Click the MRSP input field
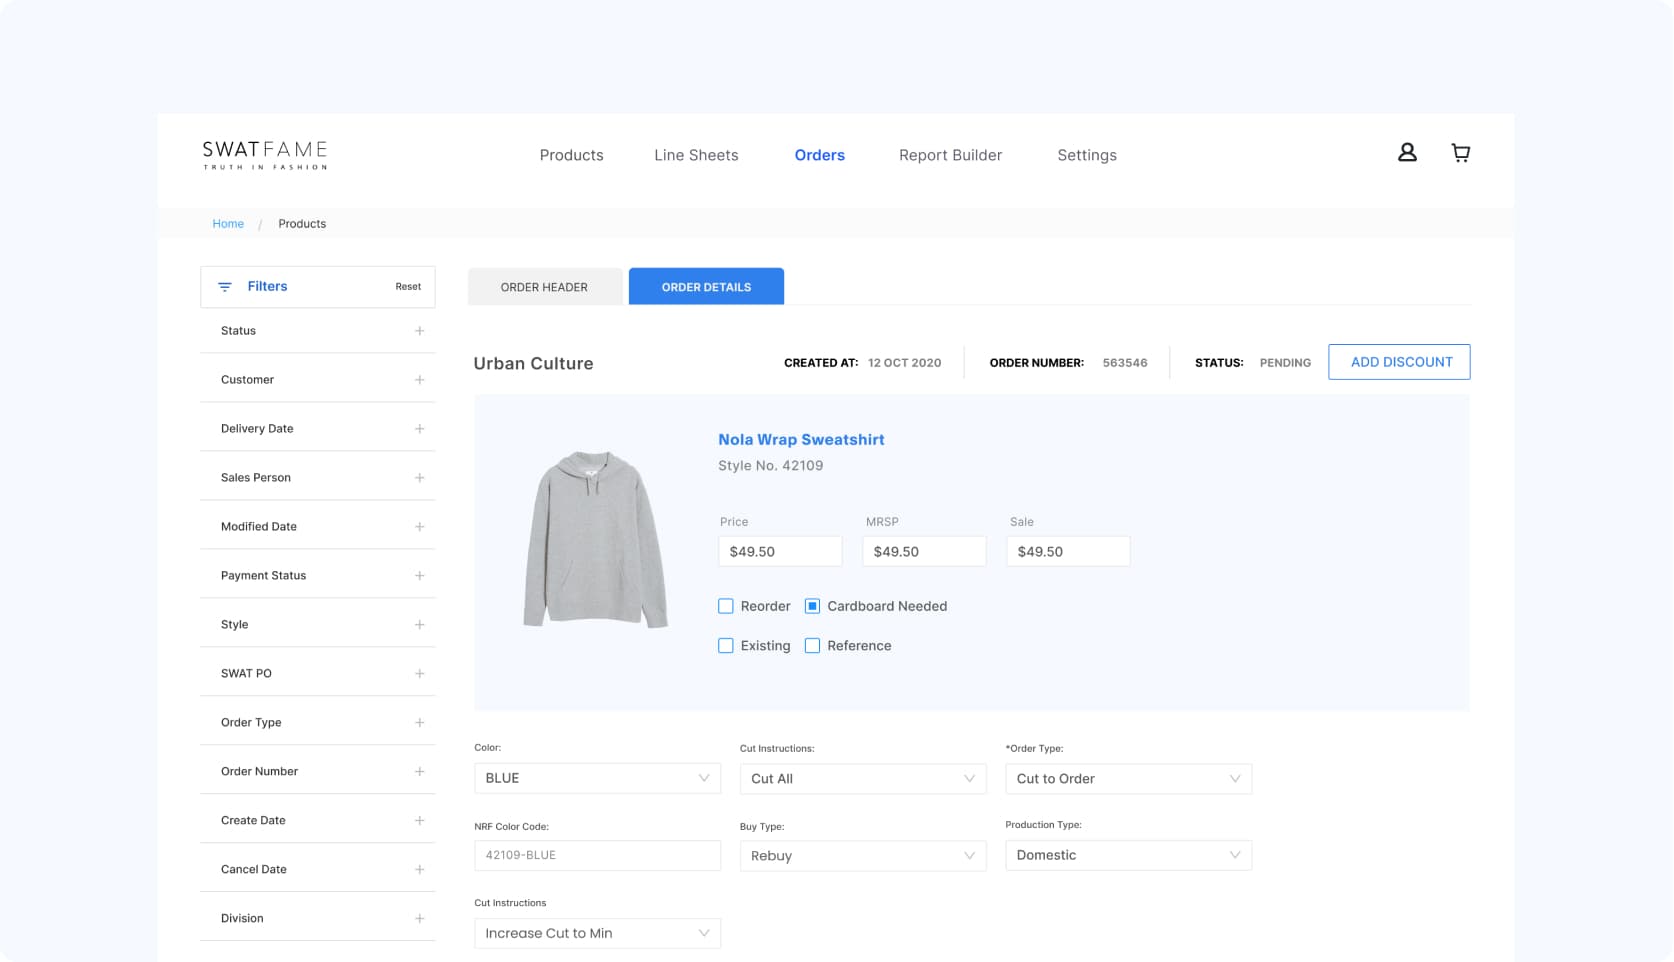The image size is (1674, 962). click(x=924, y=552)
